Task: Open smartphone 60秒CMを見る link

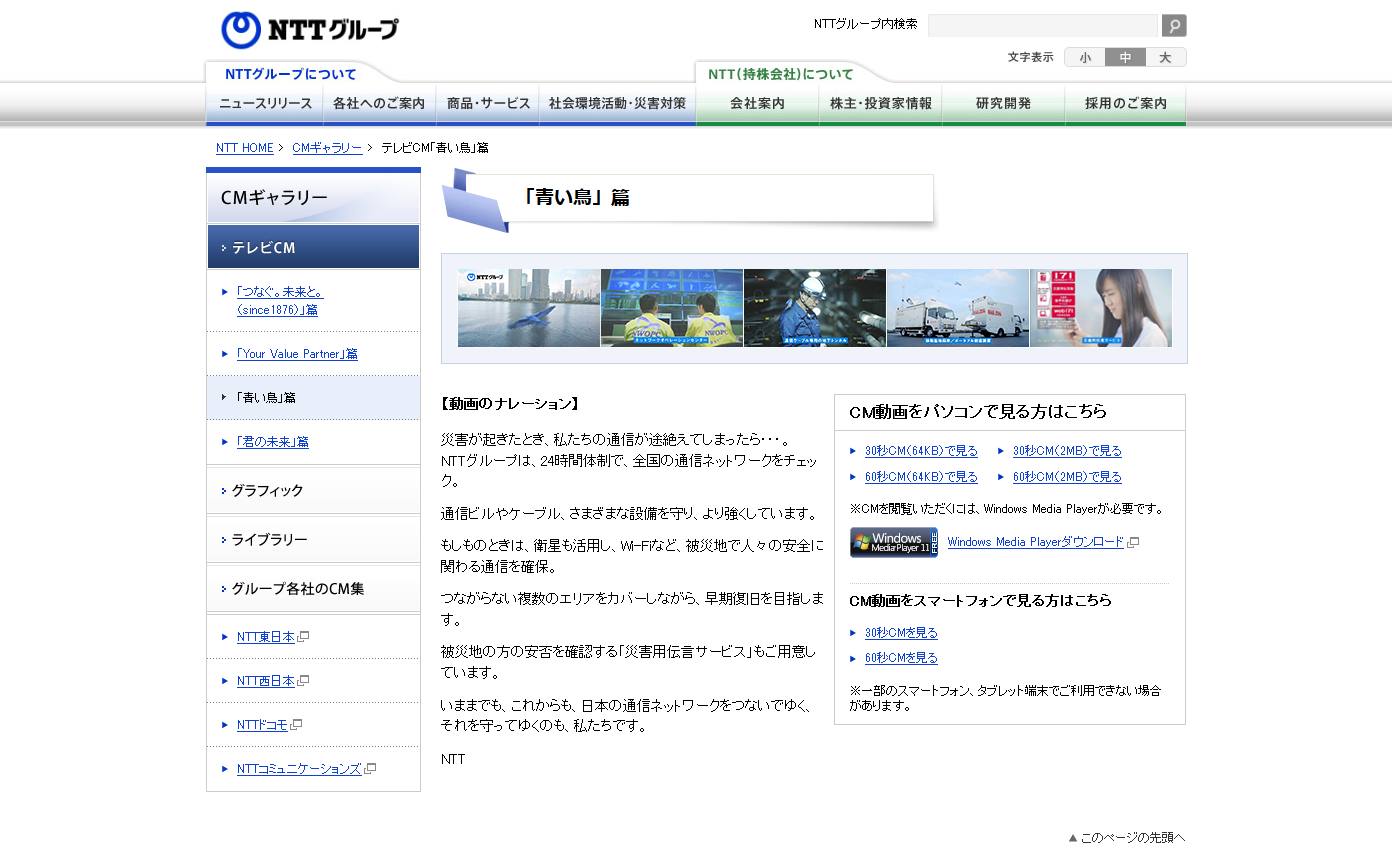Action: click(x=901, y=658)
